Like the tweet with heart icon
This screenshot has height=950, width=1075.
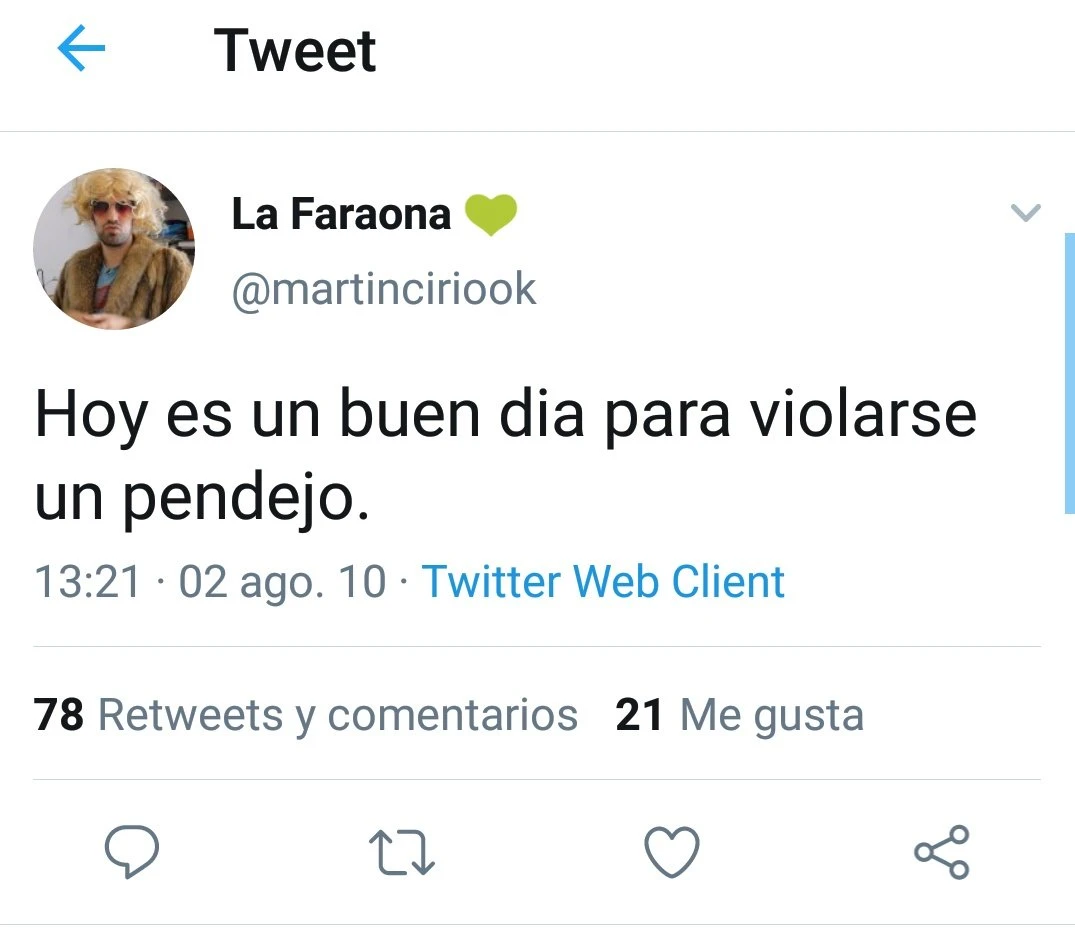coord(672,852)
